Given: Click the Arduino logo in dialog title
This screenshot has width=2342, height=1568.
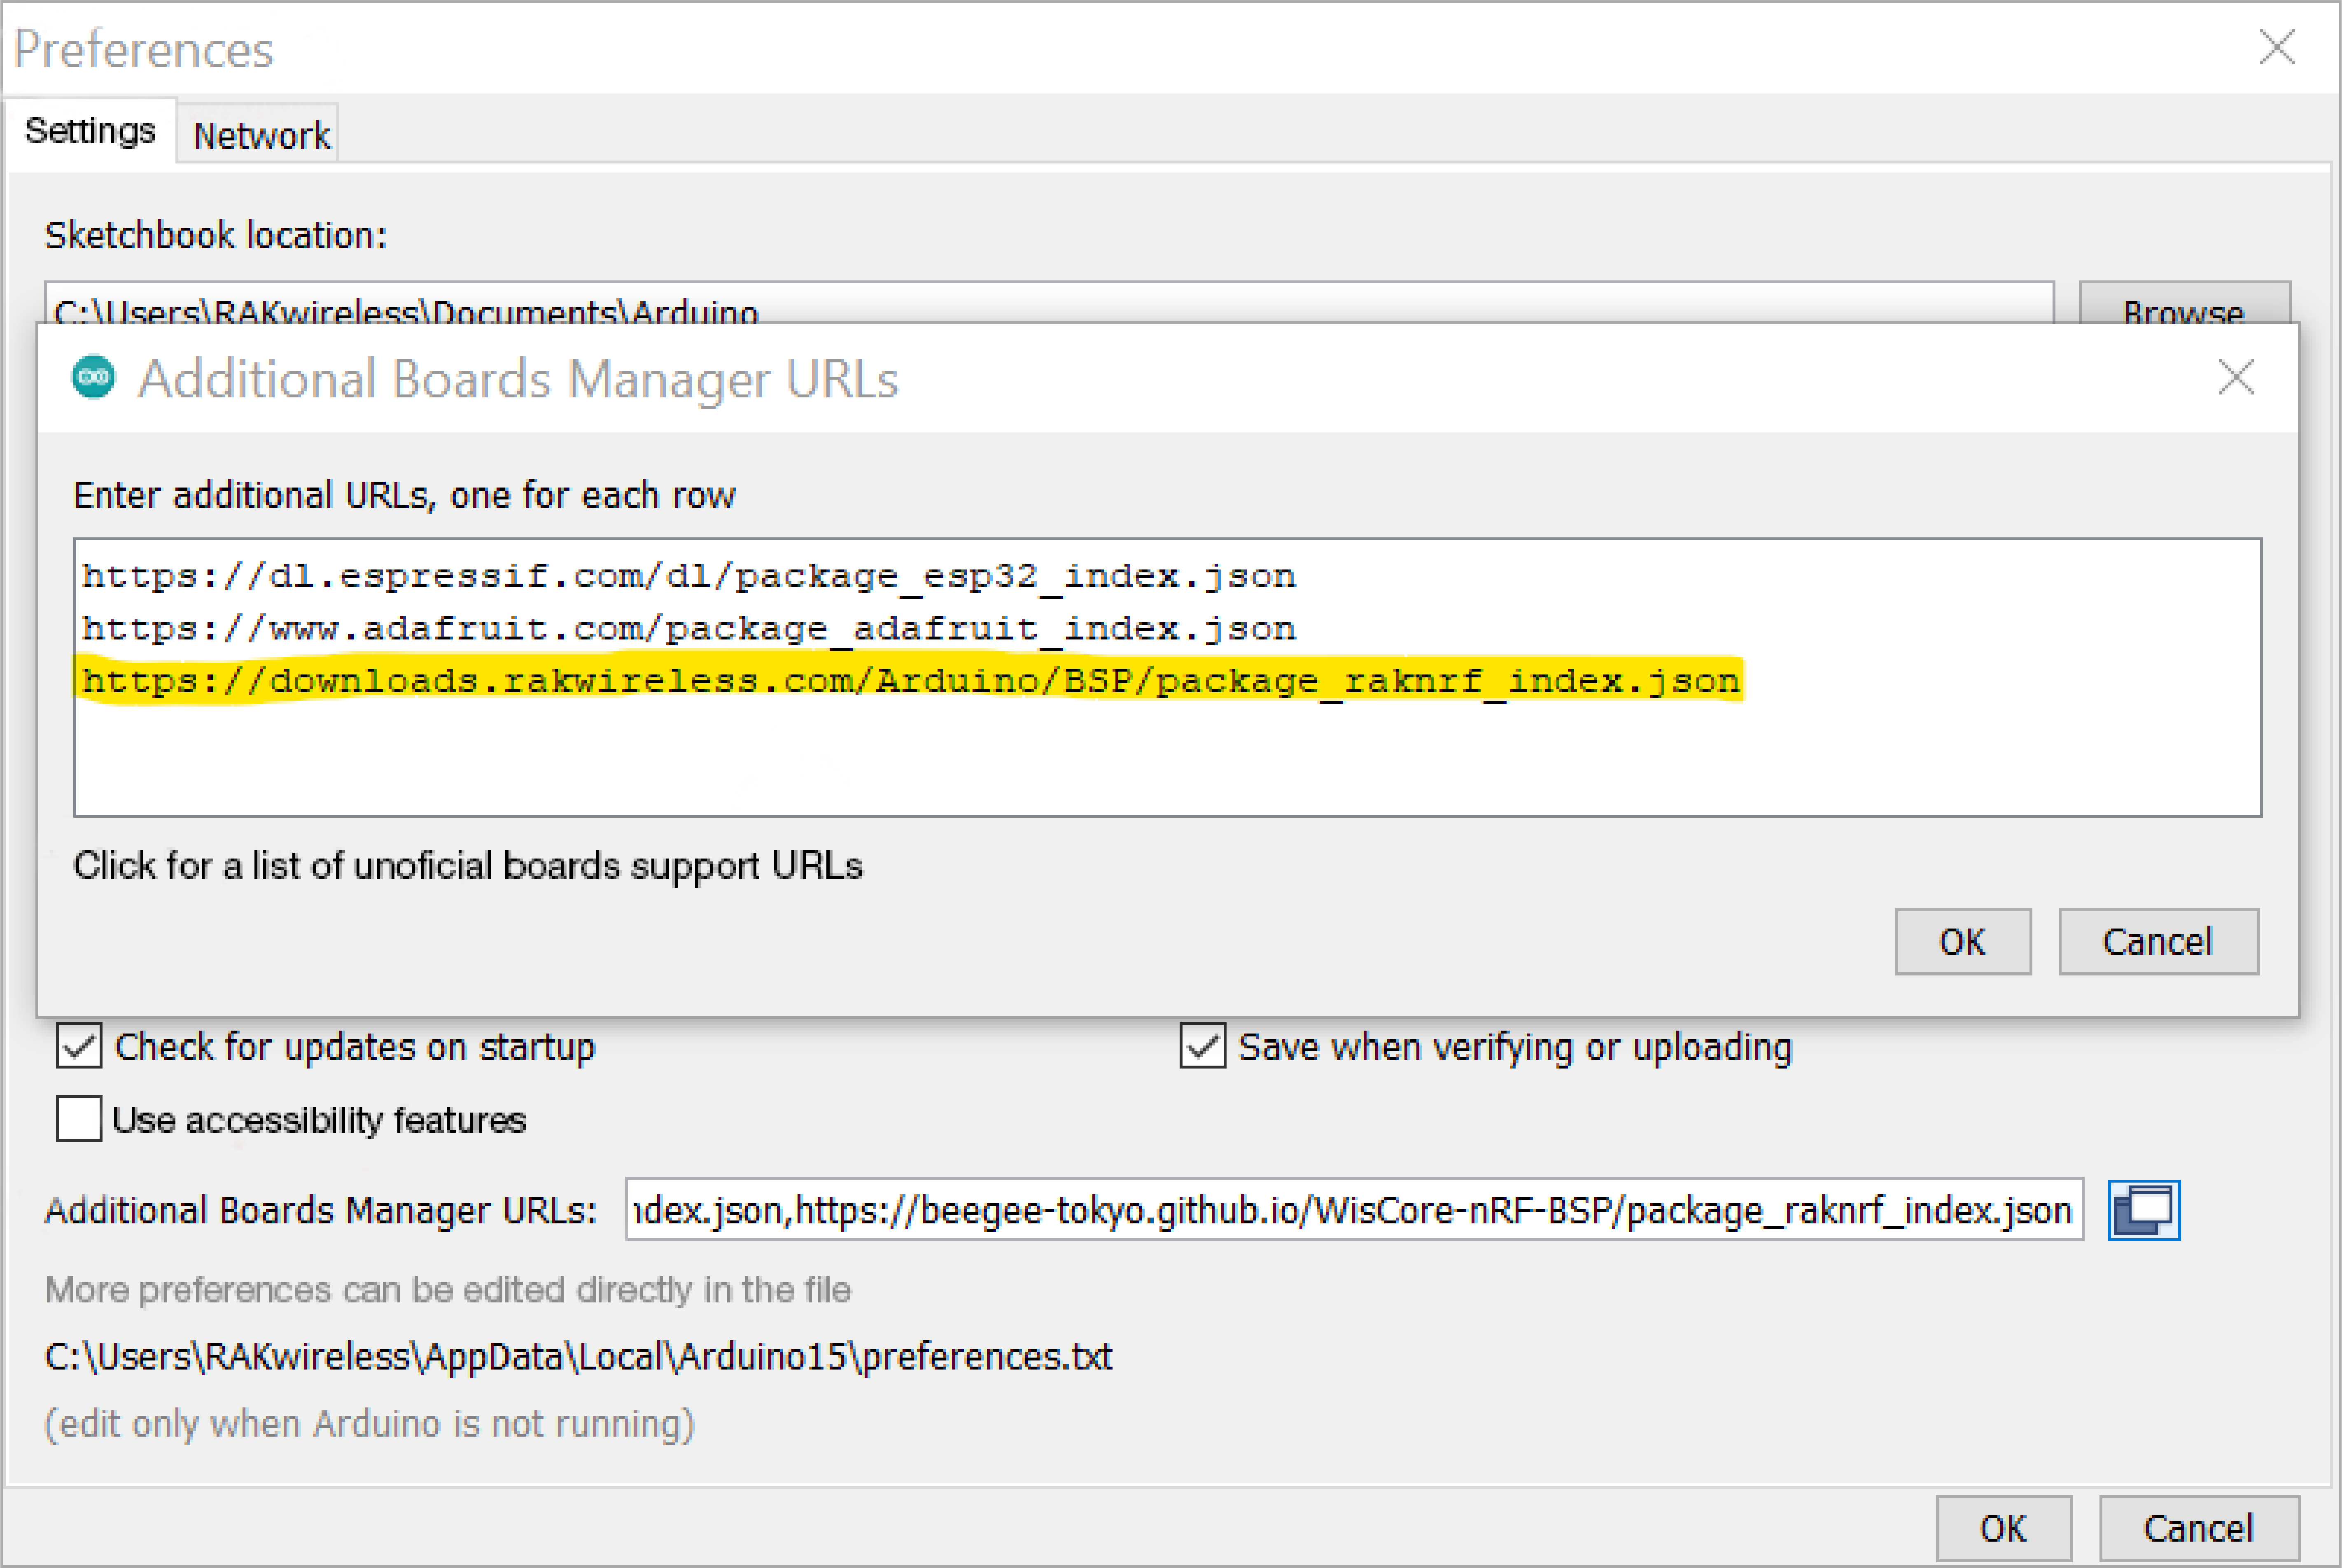Looking at the screenshot, I should coord(94,378).
